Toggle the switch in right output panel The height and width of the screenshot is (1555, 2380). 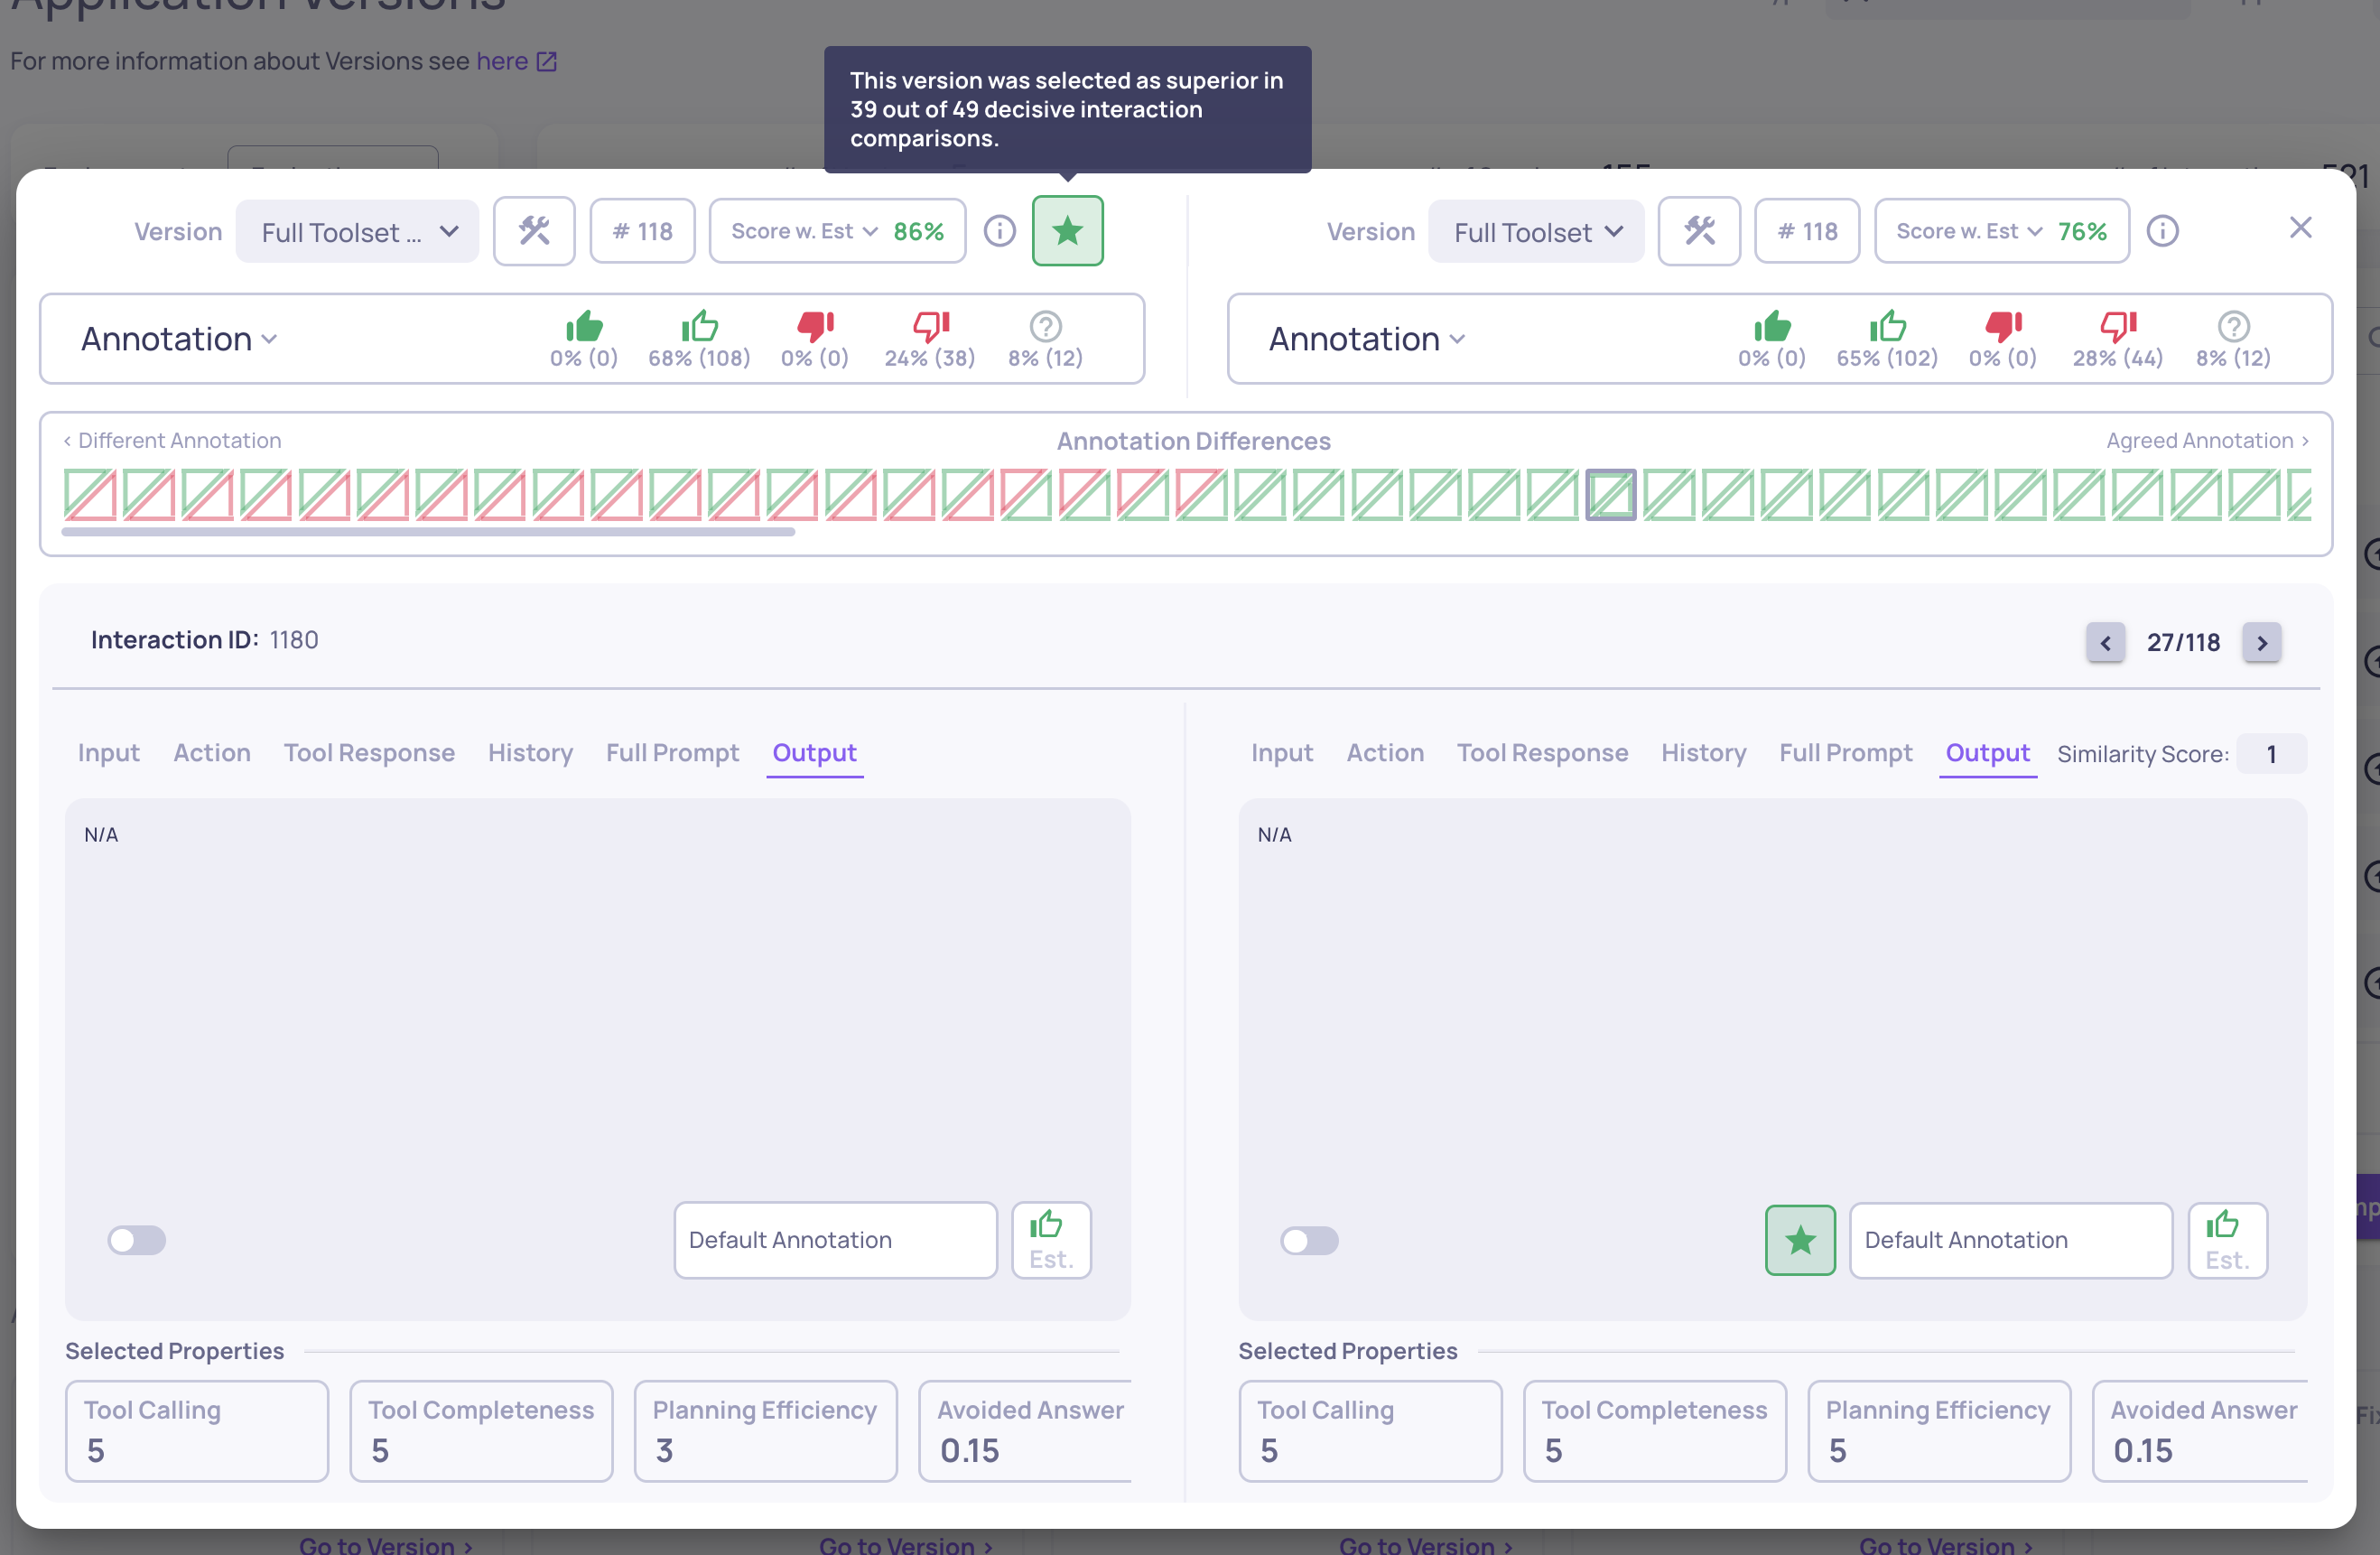1309,1240
